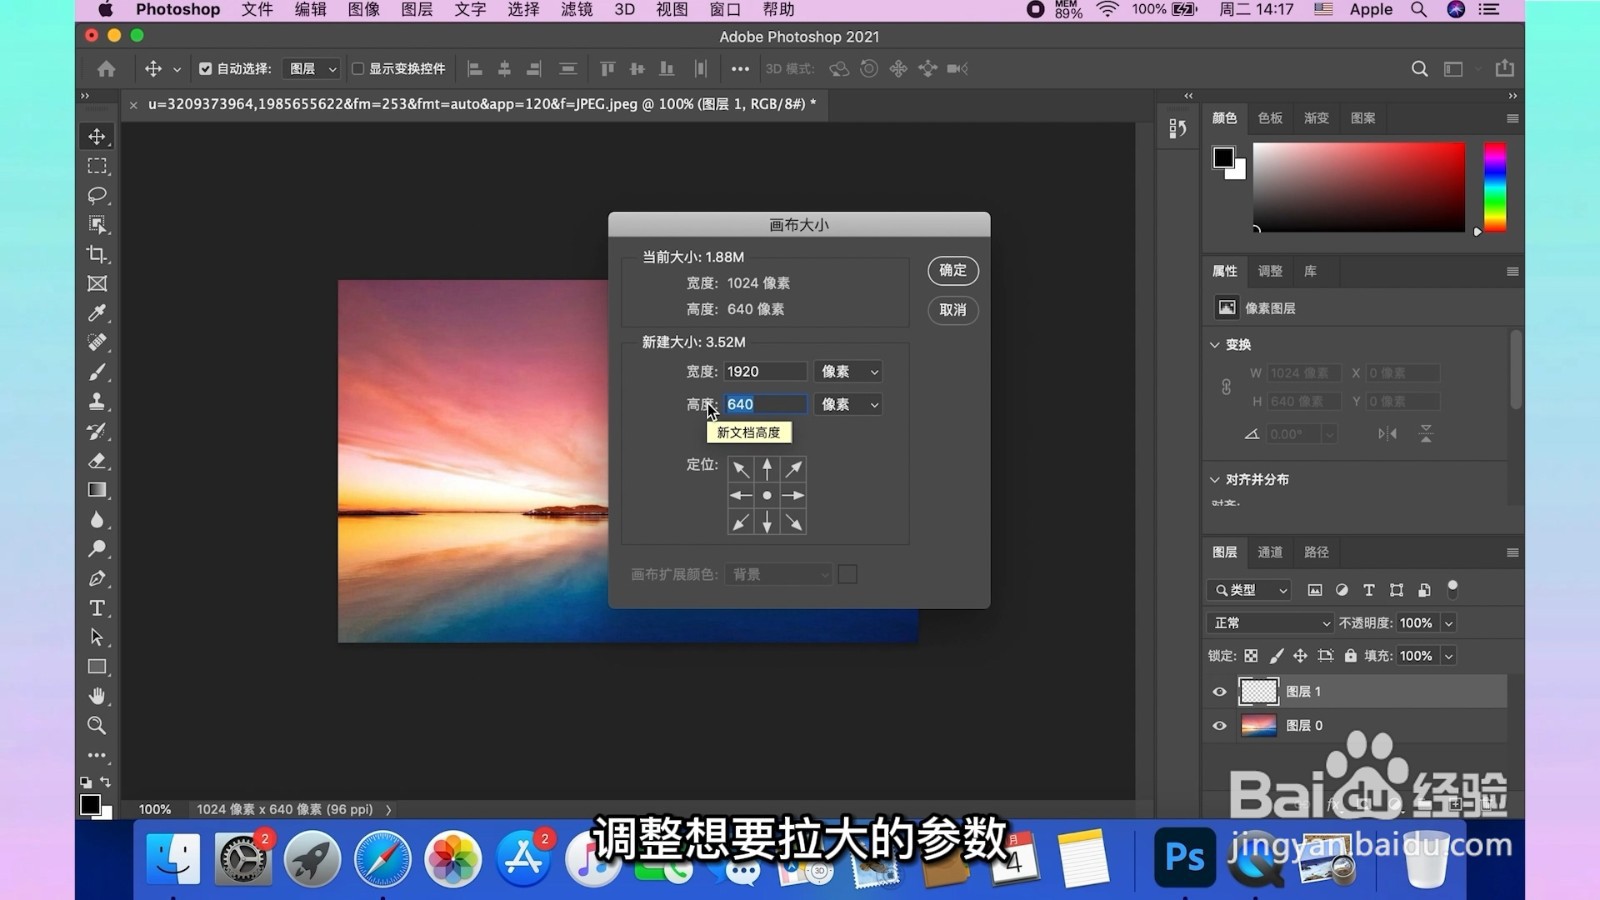
Task: Collapse the 对齐并分布 section
Action: 1215,480
